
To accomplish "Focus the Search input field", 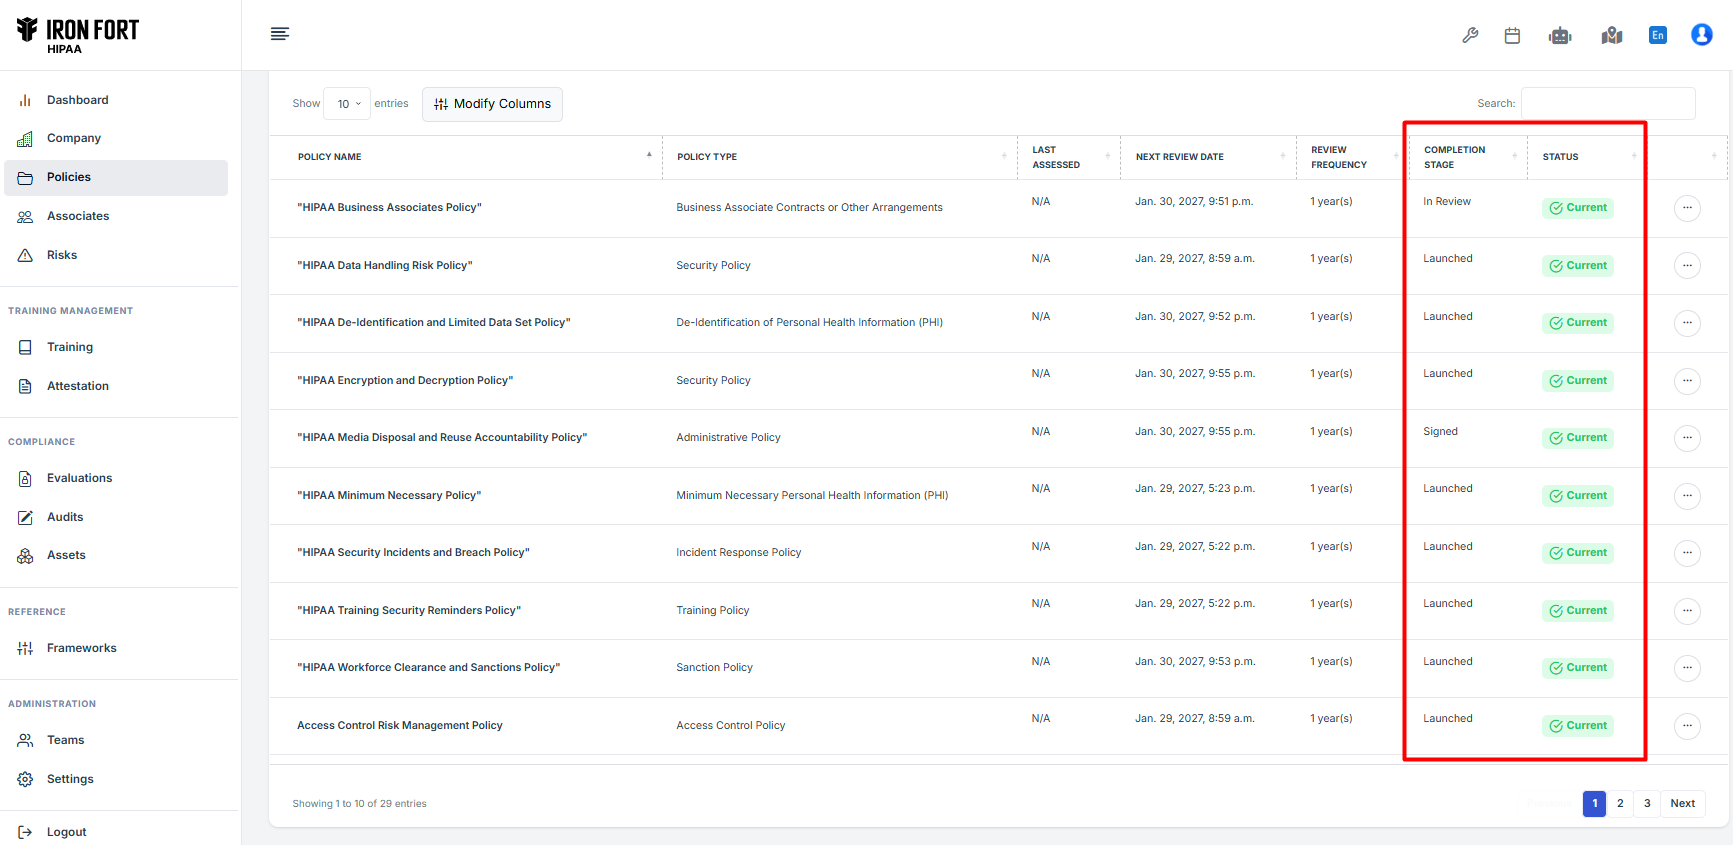I will click(1607, 103).
